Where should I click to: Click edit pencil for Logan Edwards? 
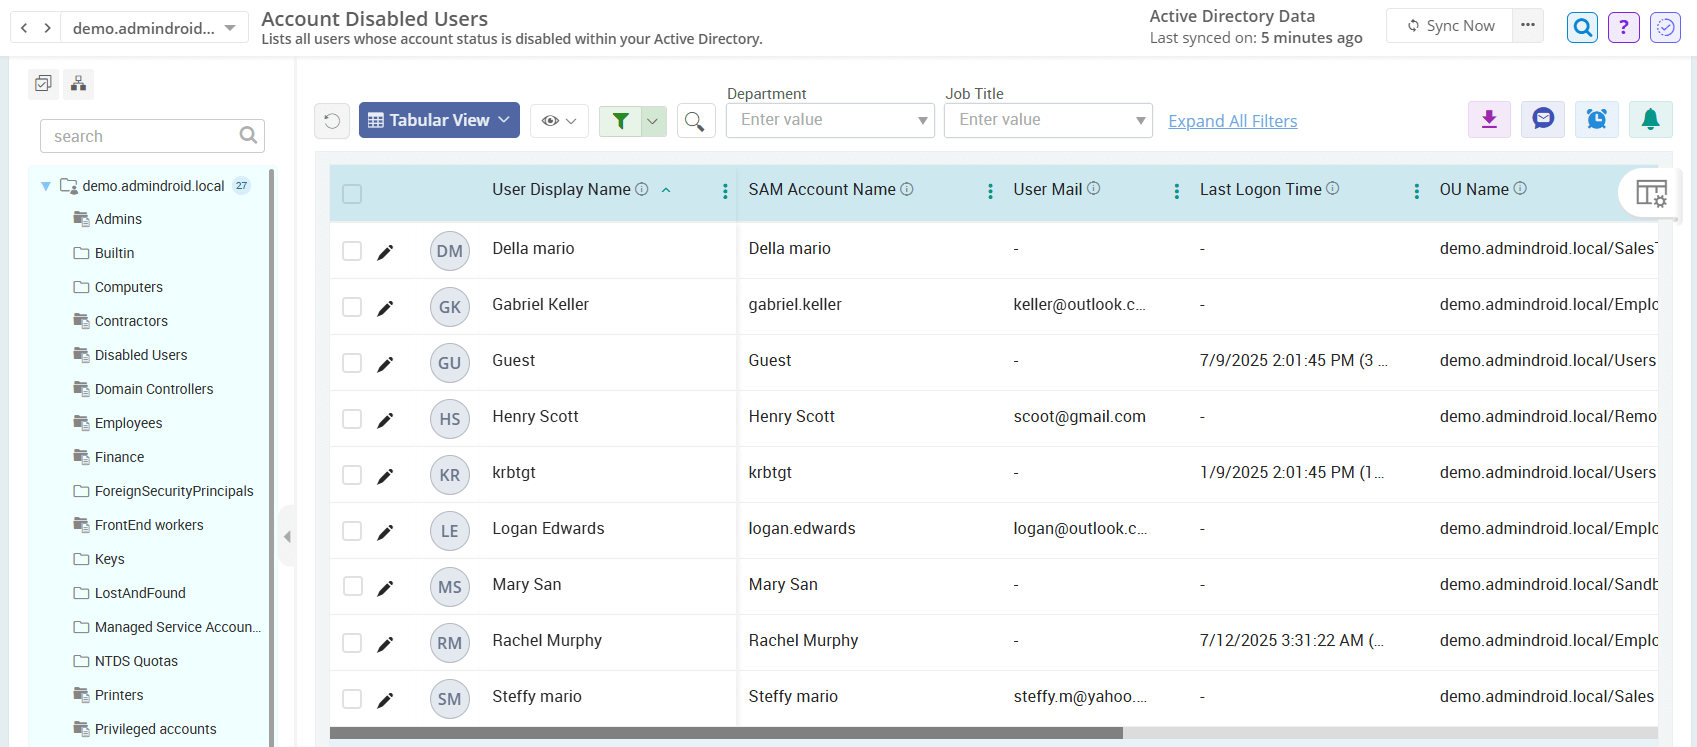point(385,532)
